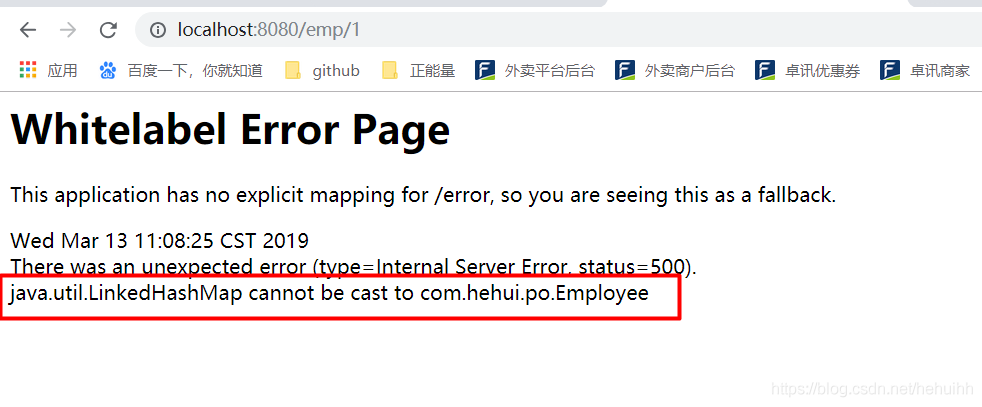The image size is (982, 407).
Task: Click the browser back arrow
Action: click(x=28, y=29)
